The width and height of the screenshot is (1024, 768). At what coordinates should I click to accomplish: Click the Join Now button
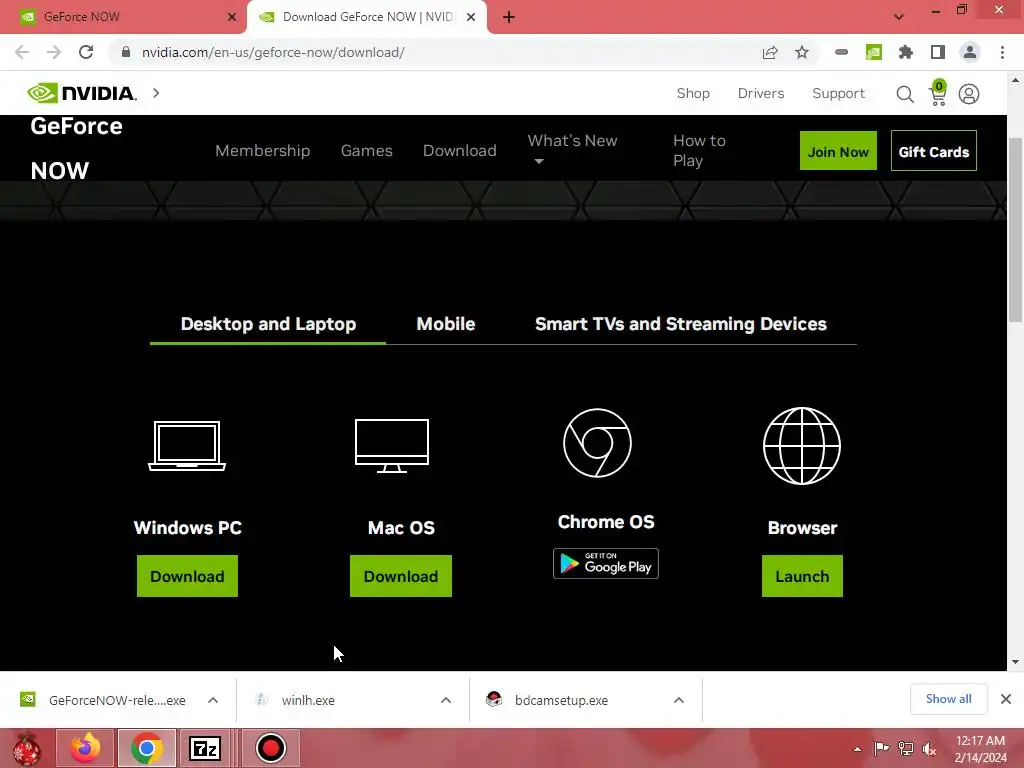(838, 151)
